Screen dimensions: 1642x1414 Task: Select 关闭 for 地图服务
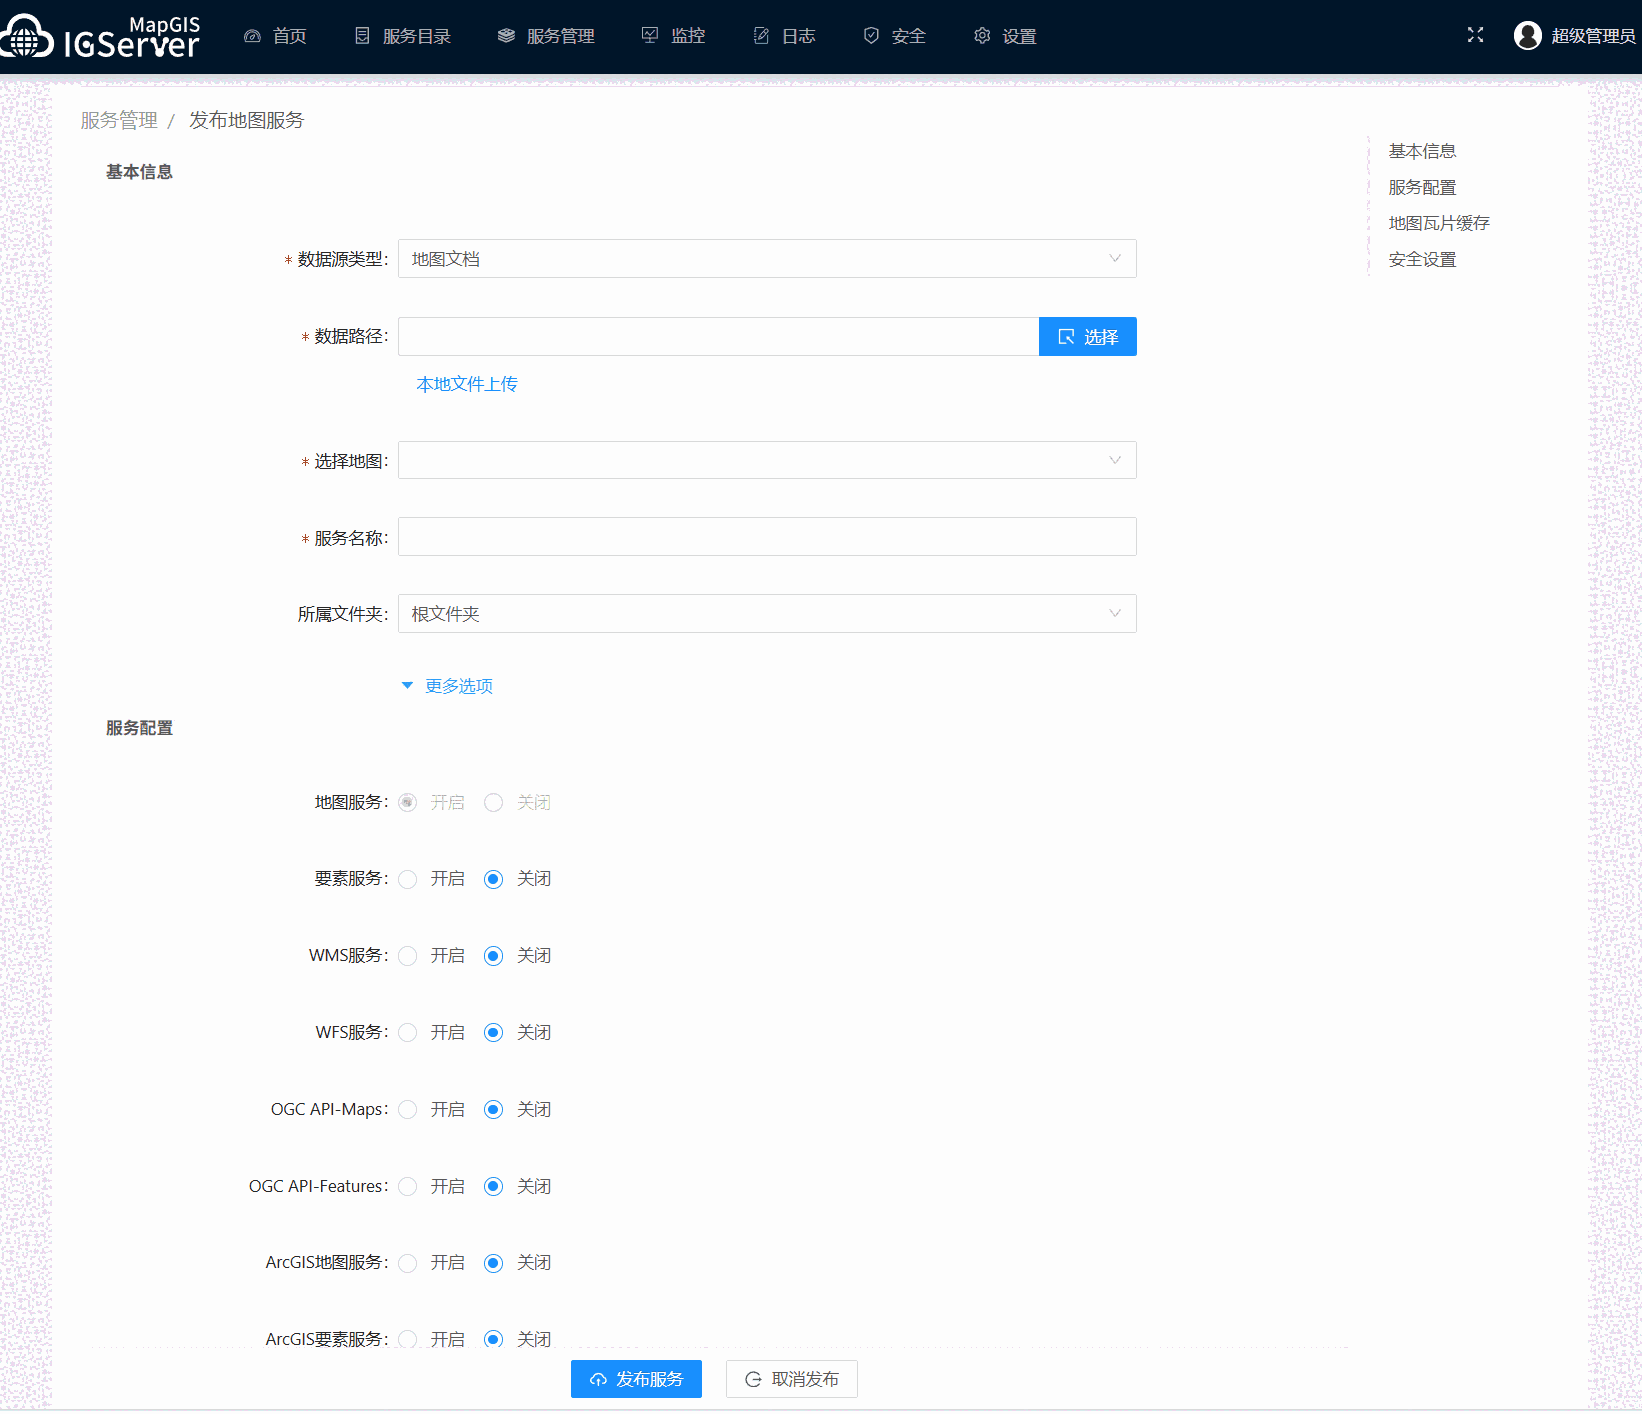pos(494,803)
